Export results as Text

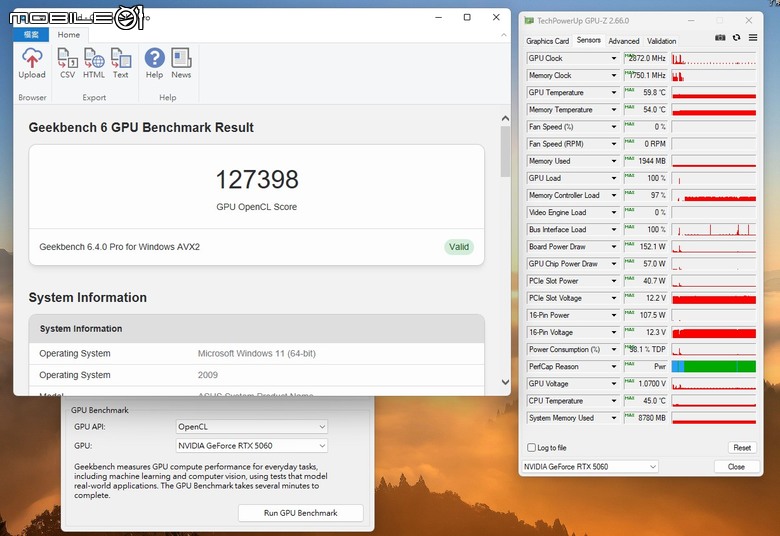coord(120,63)
